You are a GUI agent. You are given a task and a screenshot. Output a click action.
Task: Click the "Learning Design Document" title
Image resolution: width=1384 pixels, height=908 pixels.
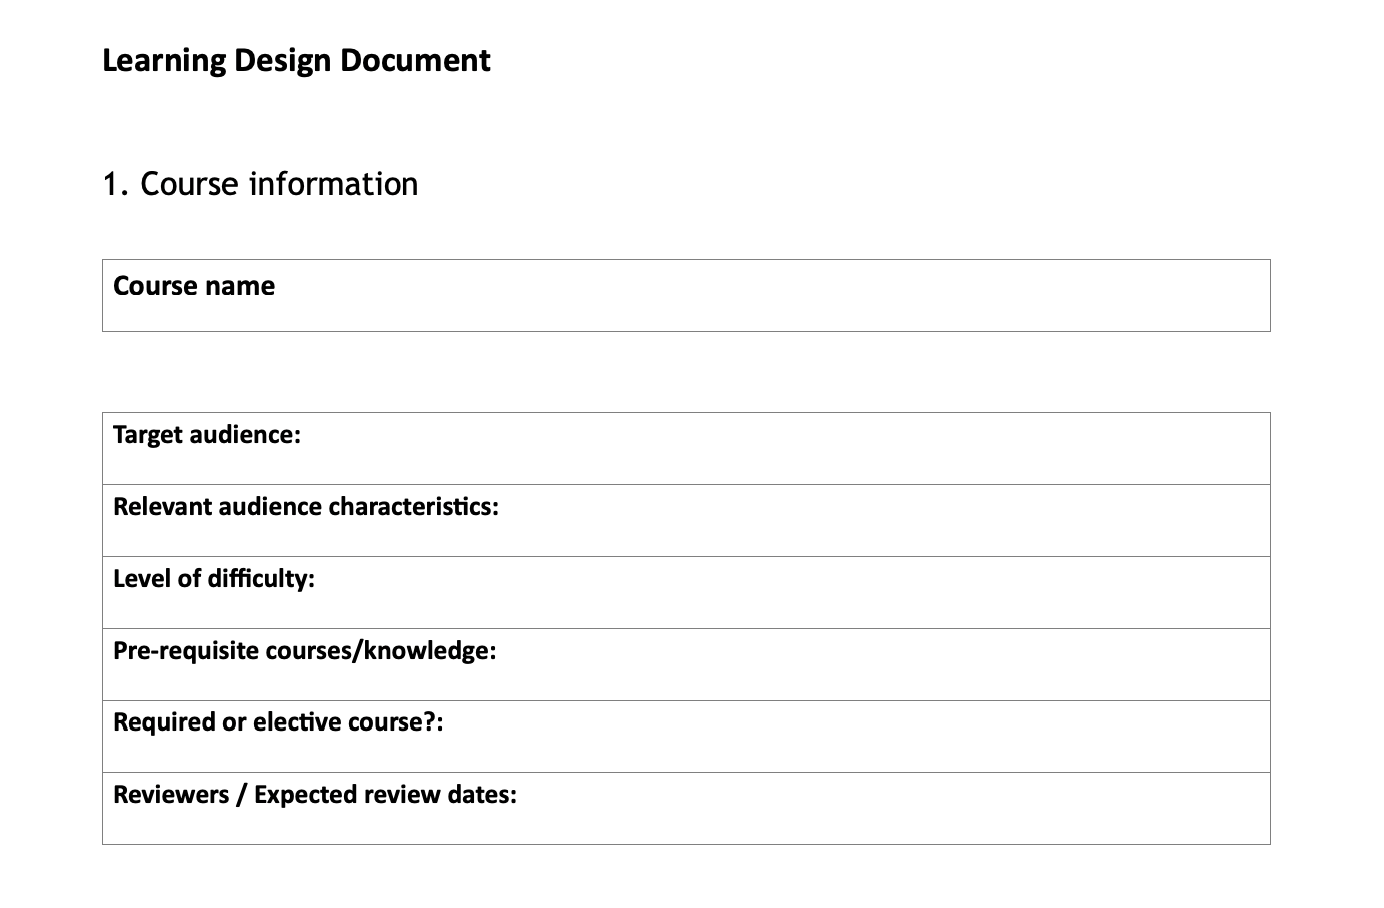tap(296, 61)
